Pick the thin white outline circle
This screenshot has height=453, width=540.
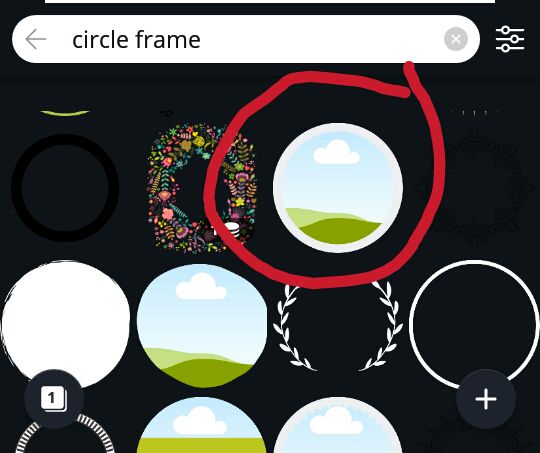[x=475, y=324]
